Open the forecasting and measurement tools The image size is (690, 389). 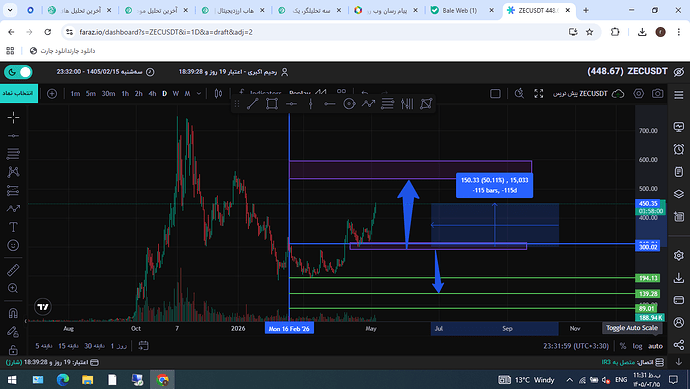13,191
